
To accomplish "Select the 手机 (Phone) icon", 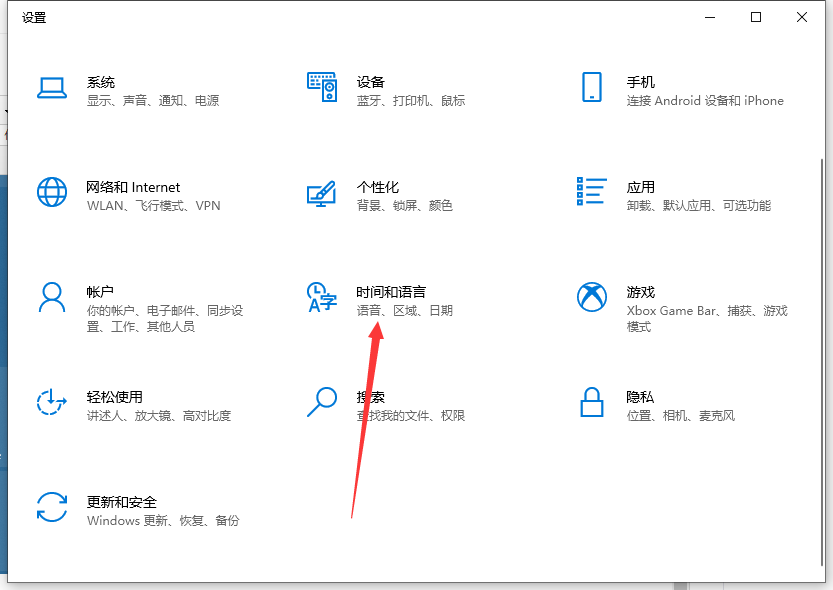I will click(591, 87).
